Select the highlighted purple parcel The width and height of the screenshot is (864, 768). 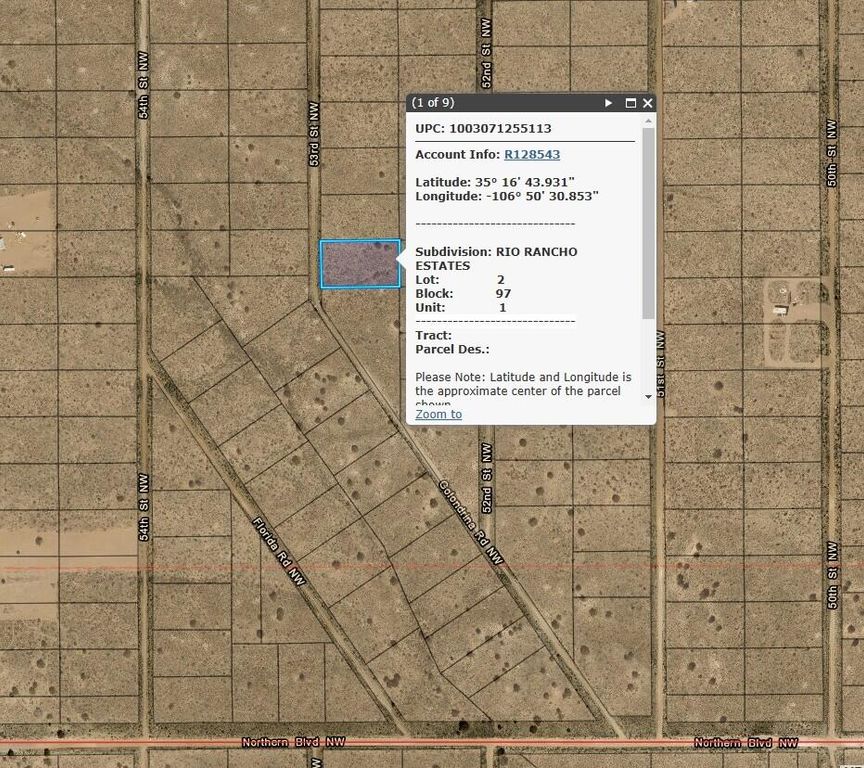point(358,264)
